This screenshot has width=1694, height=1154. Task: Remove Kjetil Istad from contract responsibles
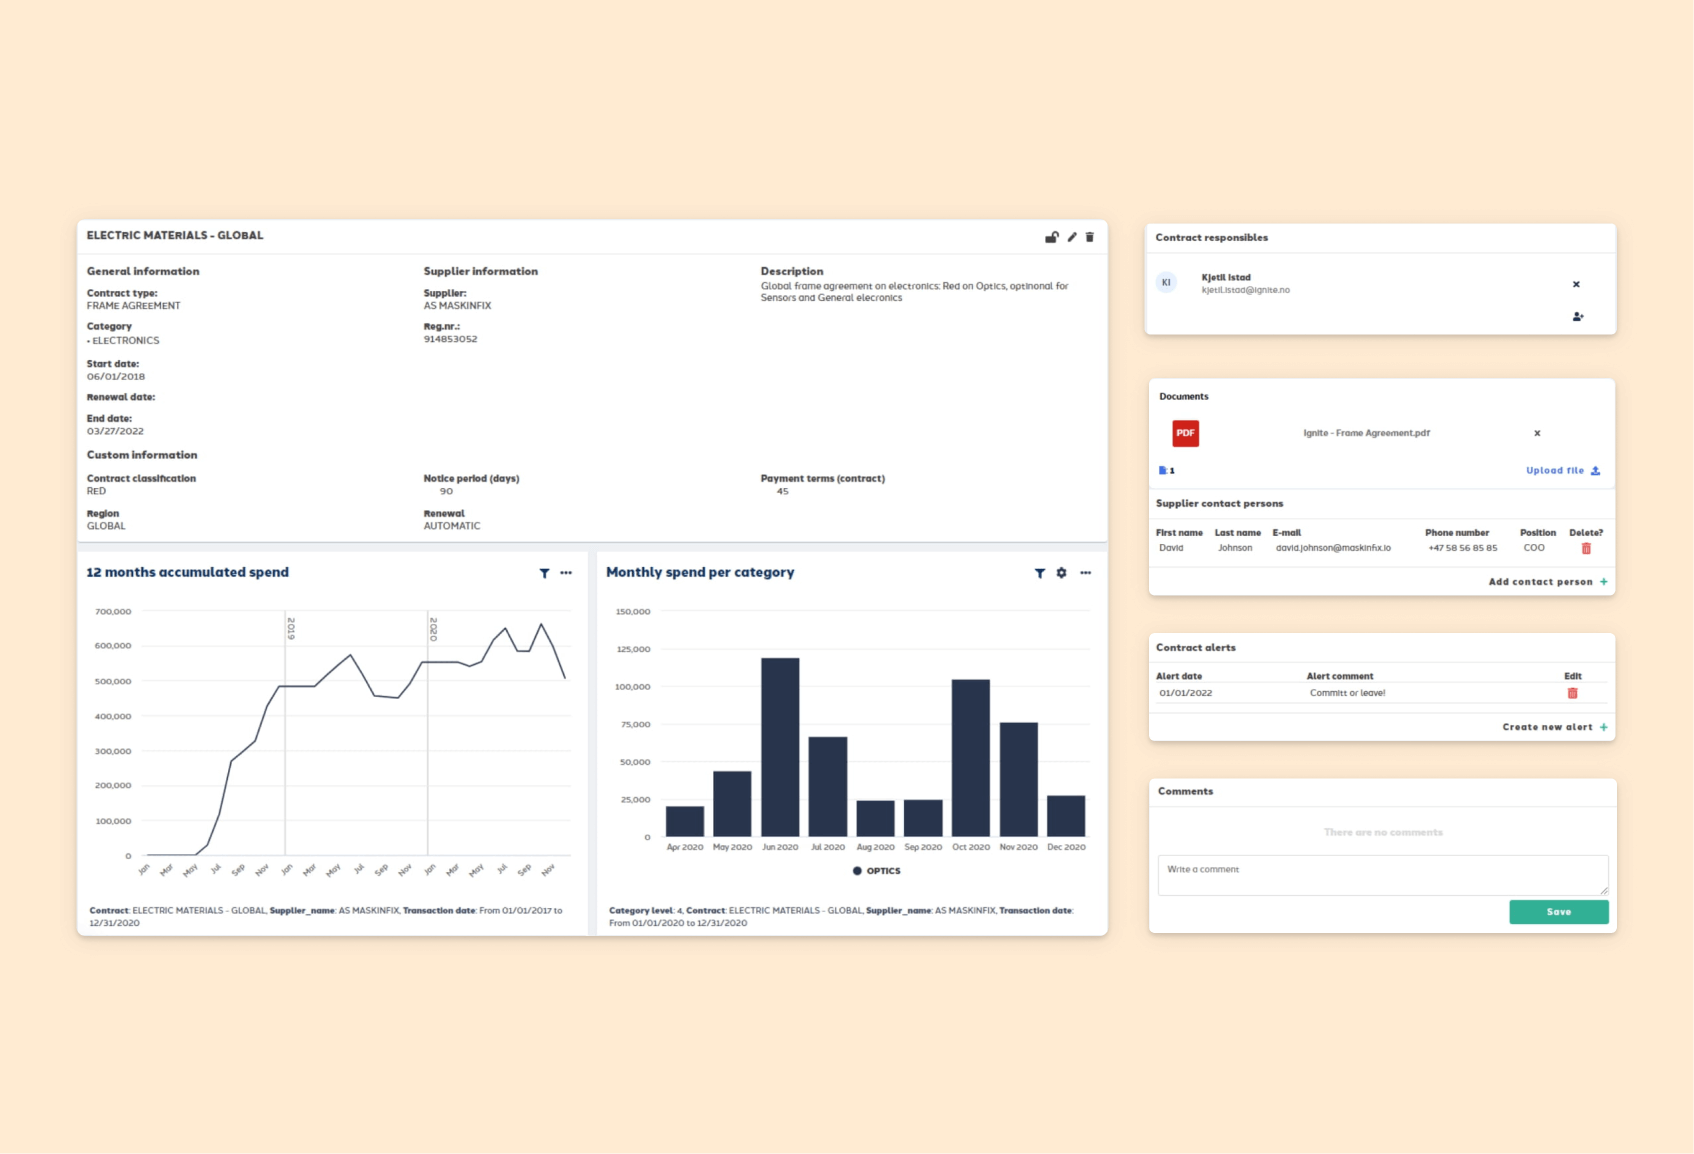(x=1575, y=284)
